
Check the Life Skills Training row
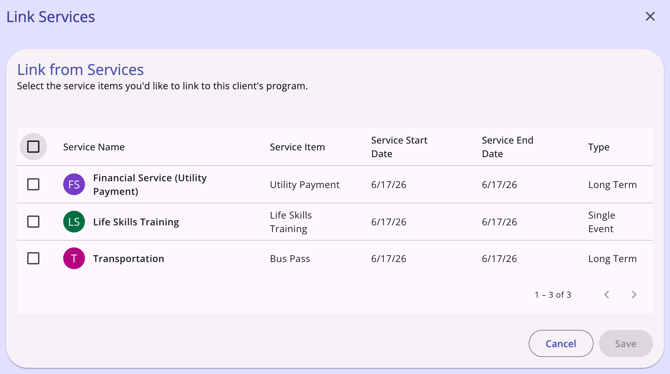(33, 221)
